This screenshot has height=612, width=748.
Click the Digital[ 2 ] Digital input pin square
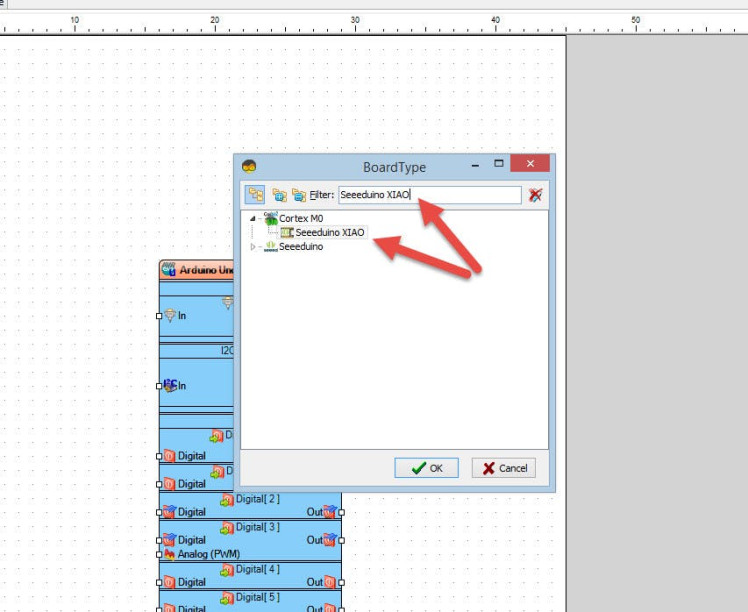pos(159,512)
